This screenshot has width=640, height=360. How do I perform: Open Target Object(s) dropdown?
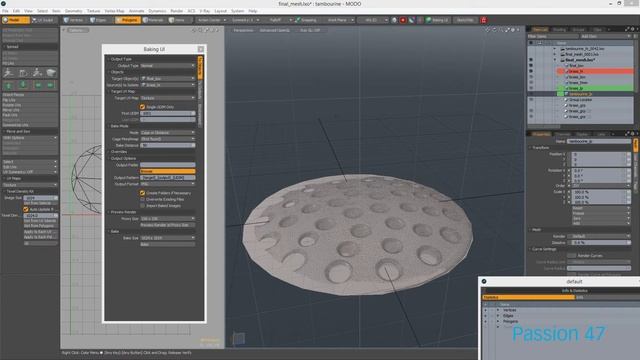(168, 78)
